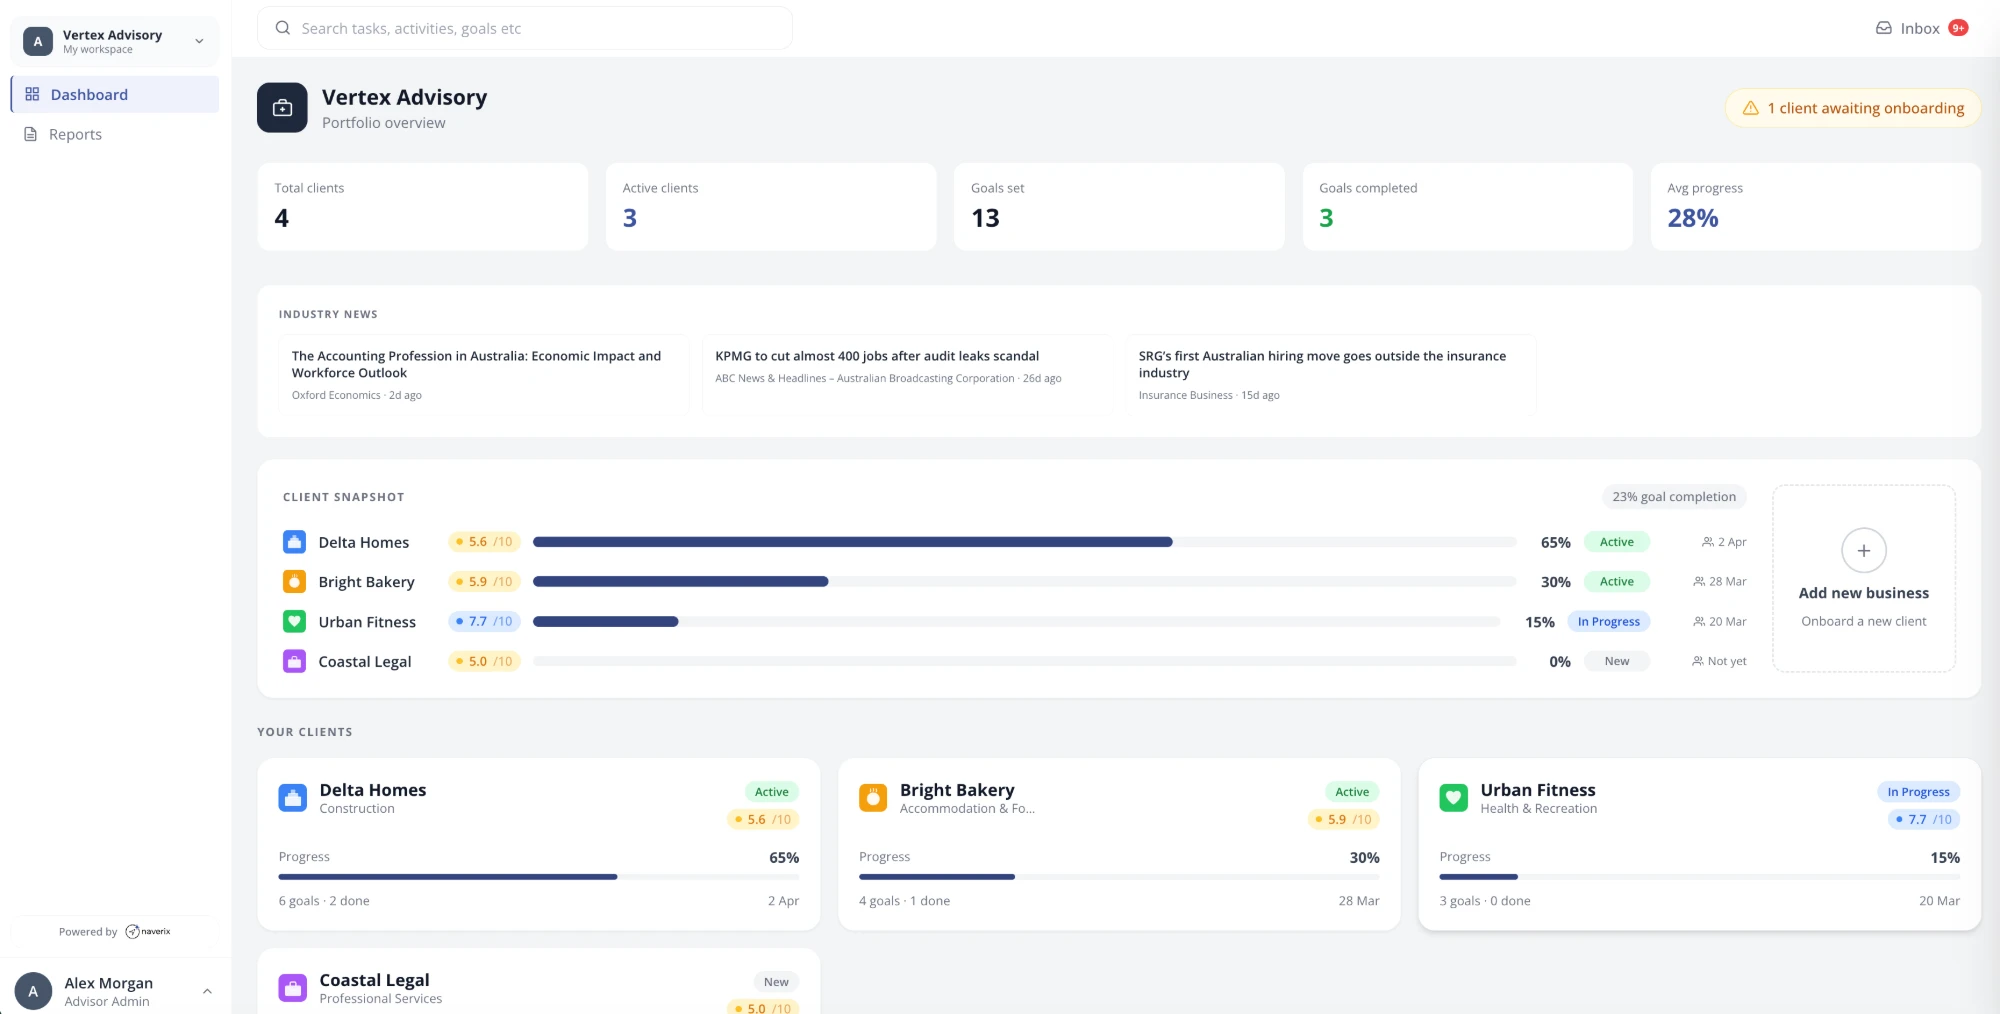This screenshot has width=2000, height=1014.
Task: Open the Bright Bakery client card title
Action: point(957,790)
